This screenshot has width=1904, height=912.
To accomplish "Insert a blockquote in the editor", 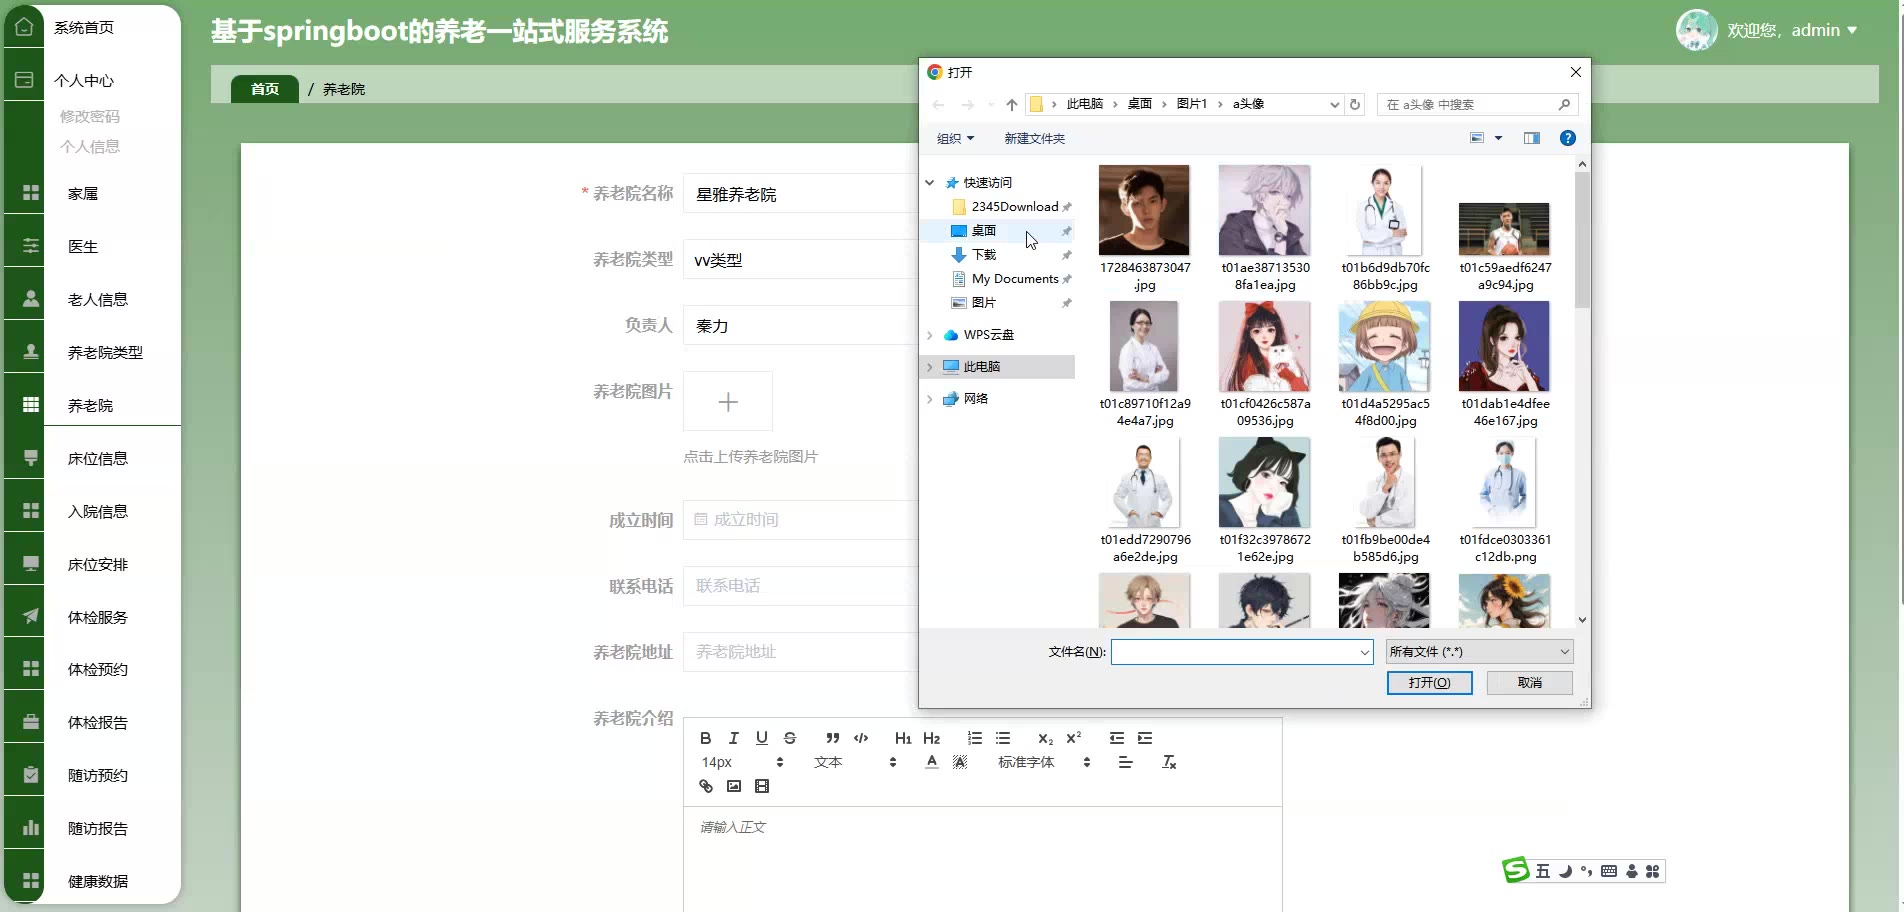I will (832, 738).
